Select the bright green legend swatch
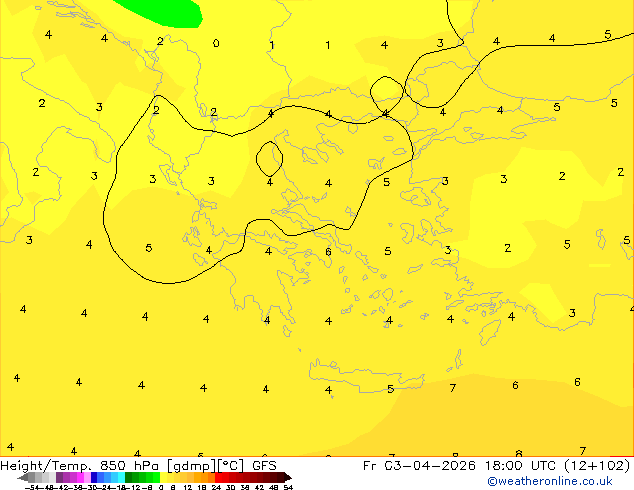634x490 pixels. [156, 477]
